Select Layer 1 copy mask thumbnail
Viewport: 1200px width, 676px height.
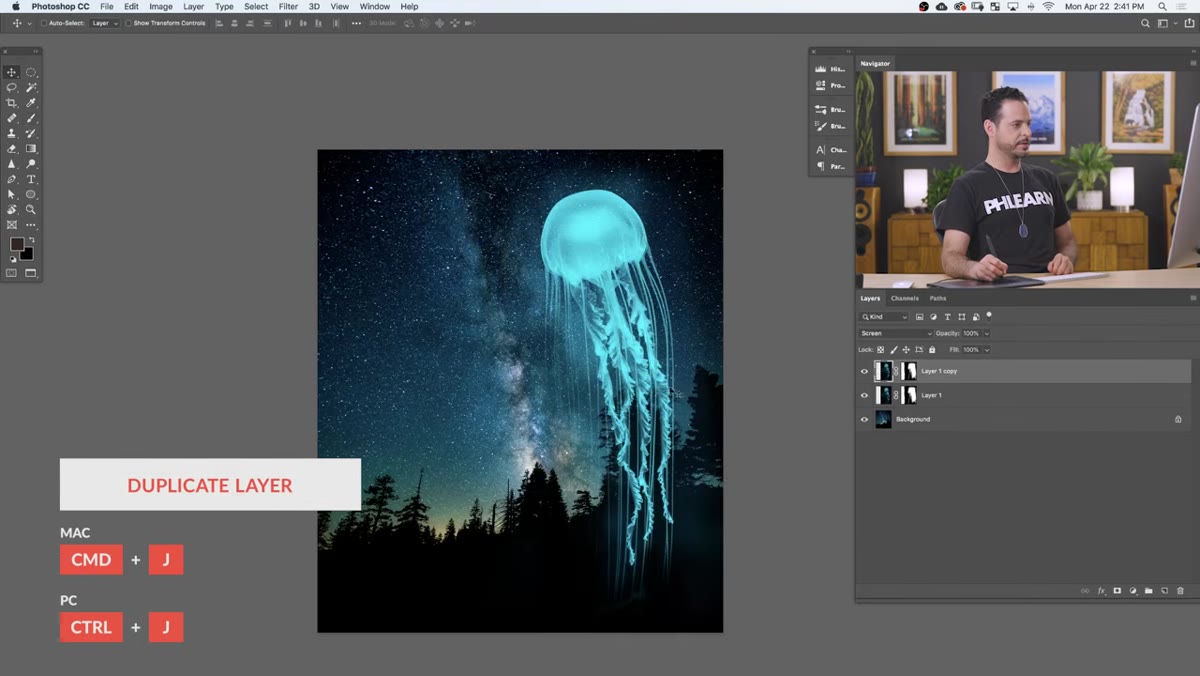tap(909, 371)
